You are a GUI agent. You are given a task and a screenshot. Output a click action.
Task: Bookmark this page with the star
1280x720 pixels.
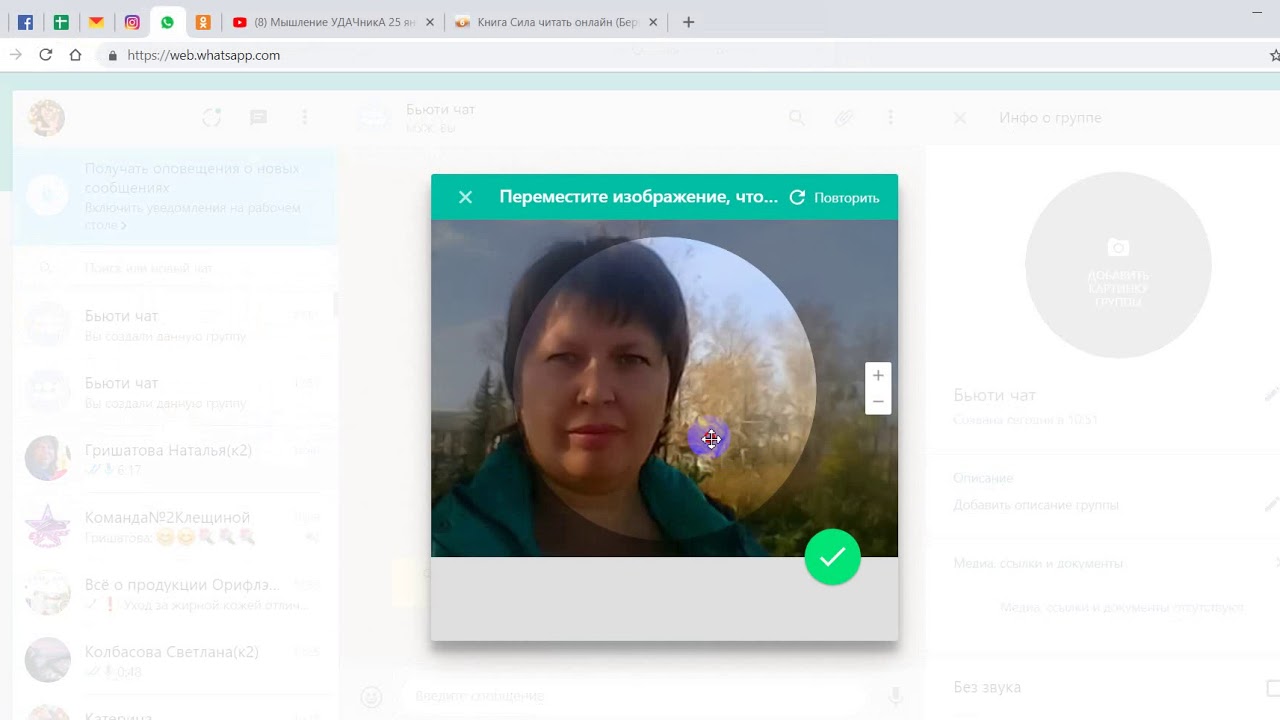(x=1274, y=55)
